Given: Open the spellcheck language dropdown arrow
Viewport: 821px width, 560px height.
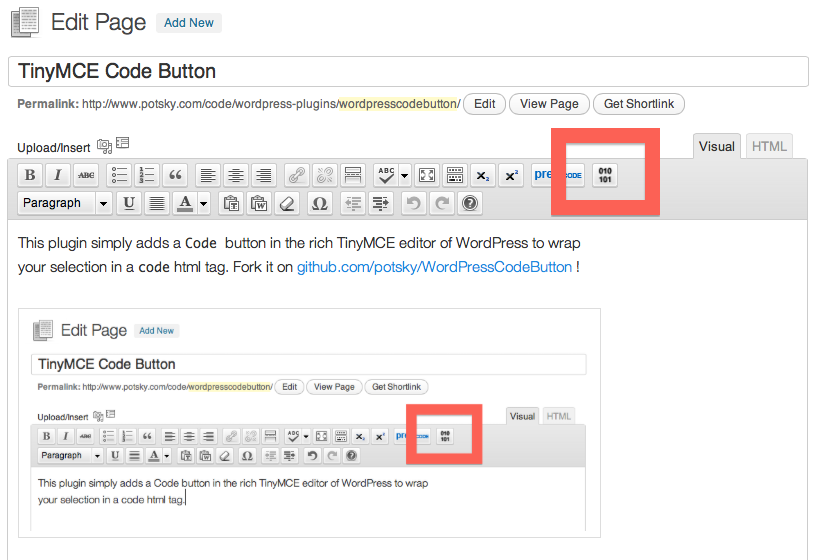Looking at the screenshot, I should coord(405,175).
